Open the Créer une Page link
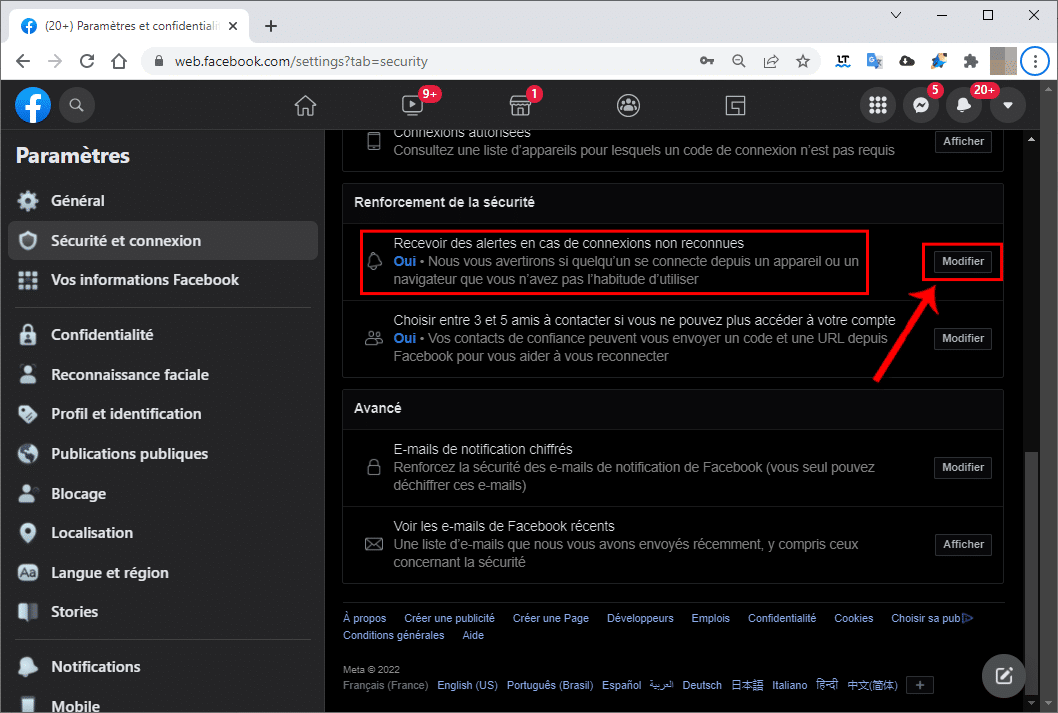The image size is (1058, 713). click(551, 619)
